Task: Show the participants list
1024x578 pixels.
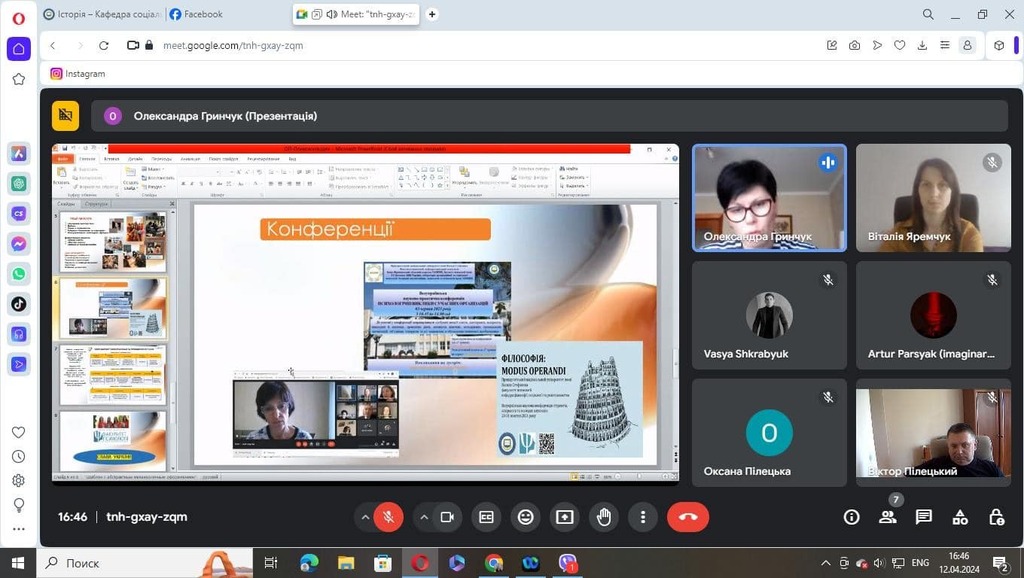Action: [x=887, y=517]
